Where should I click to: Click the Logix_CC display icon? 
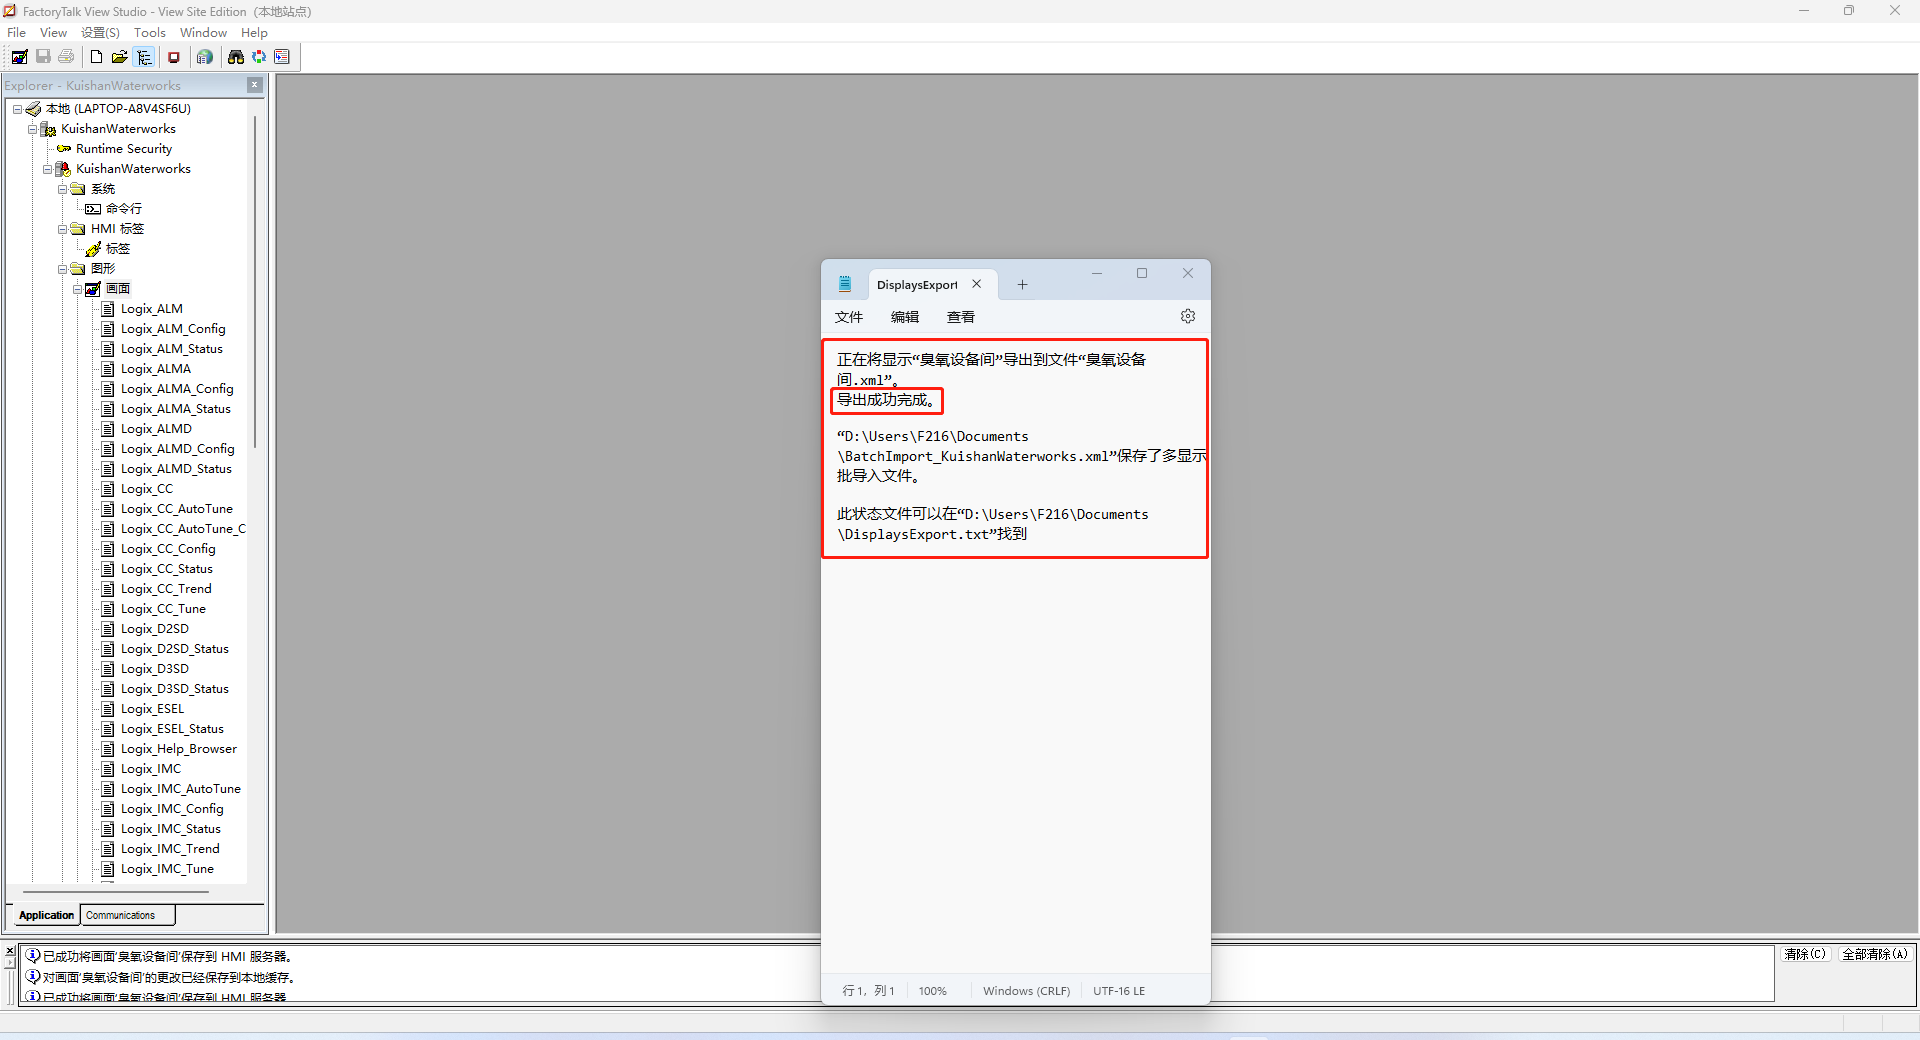pos(108,489)
